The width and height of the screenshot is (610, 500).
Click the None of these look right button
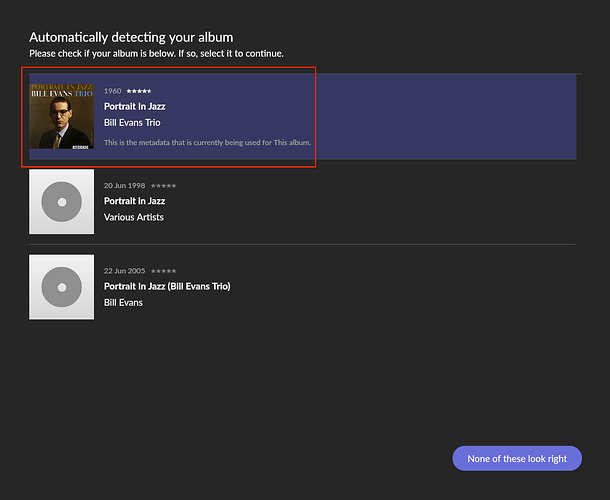click(517, 458)
